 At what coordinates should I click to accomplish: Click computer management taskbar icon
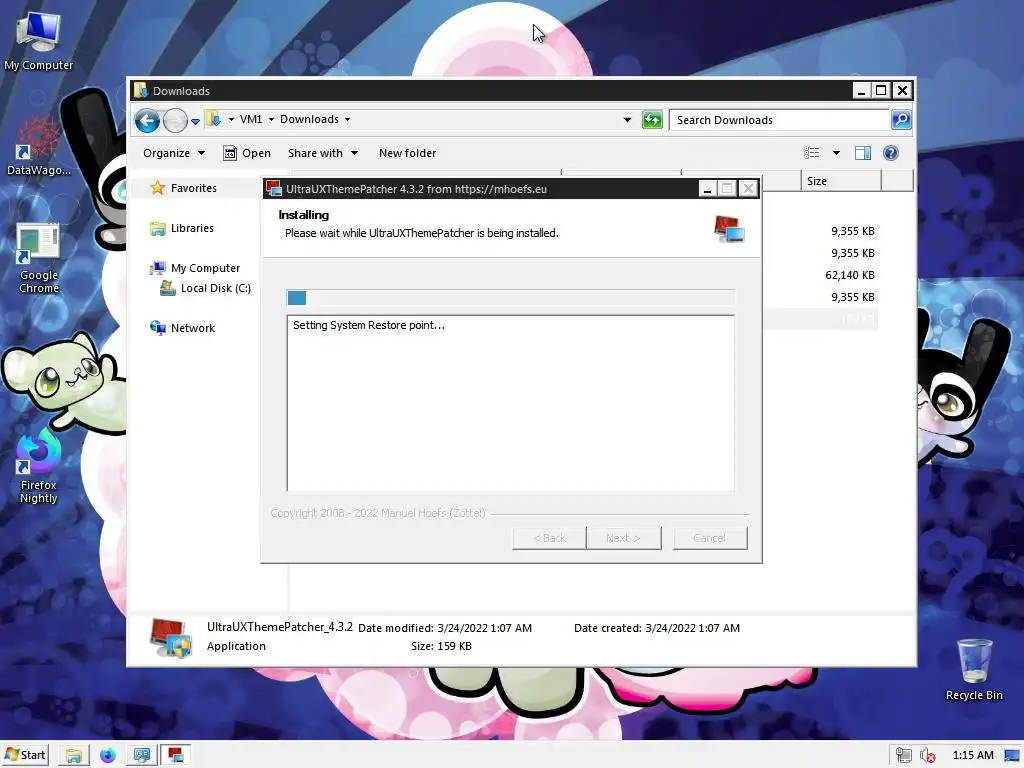pos(141,756)
